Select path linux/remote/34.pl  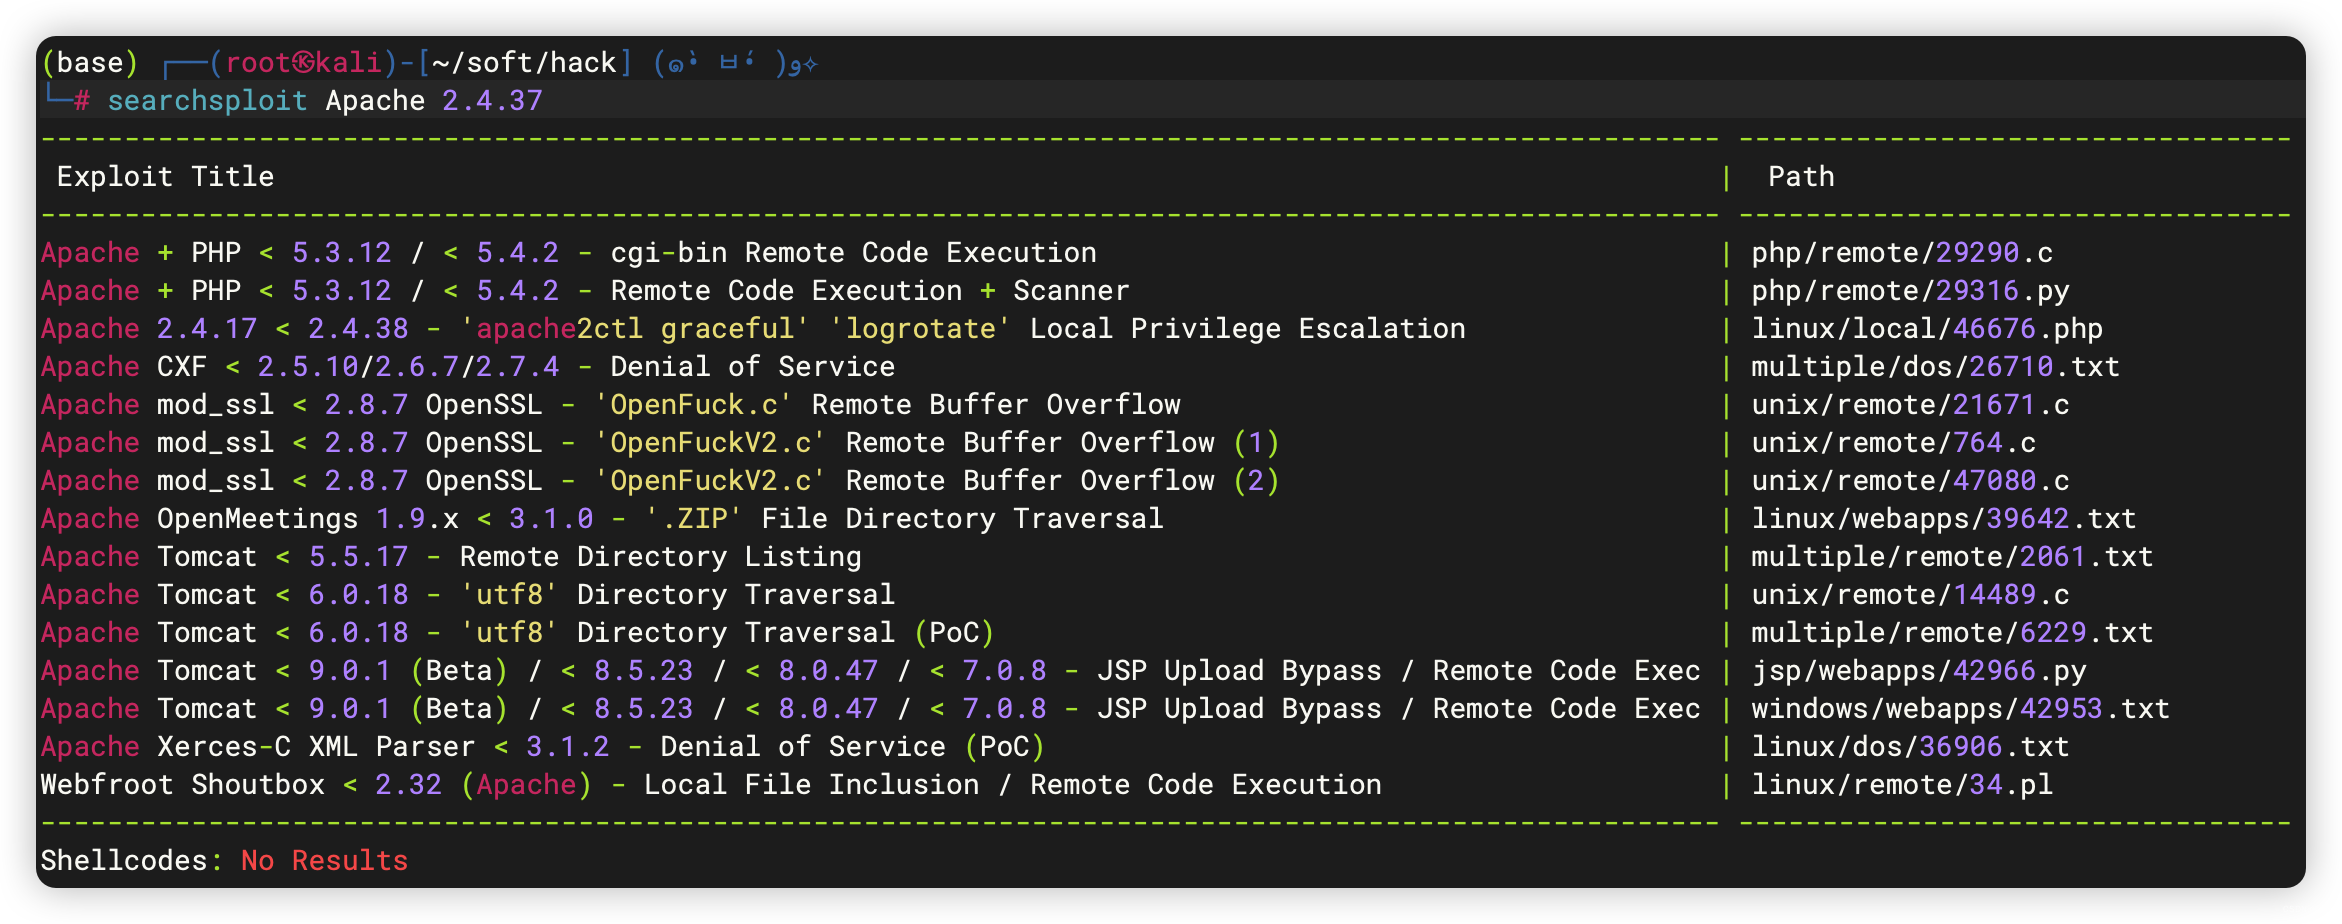point(1902,785)
